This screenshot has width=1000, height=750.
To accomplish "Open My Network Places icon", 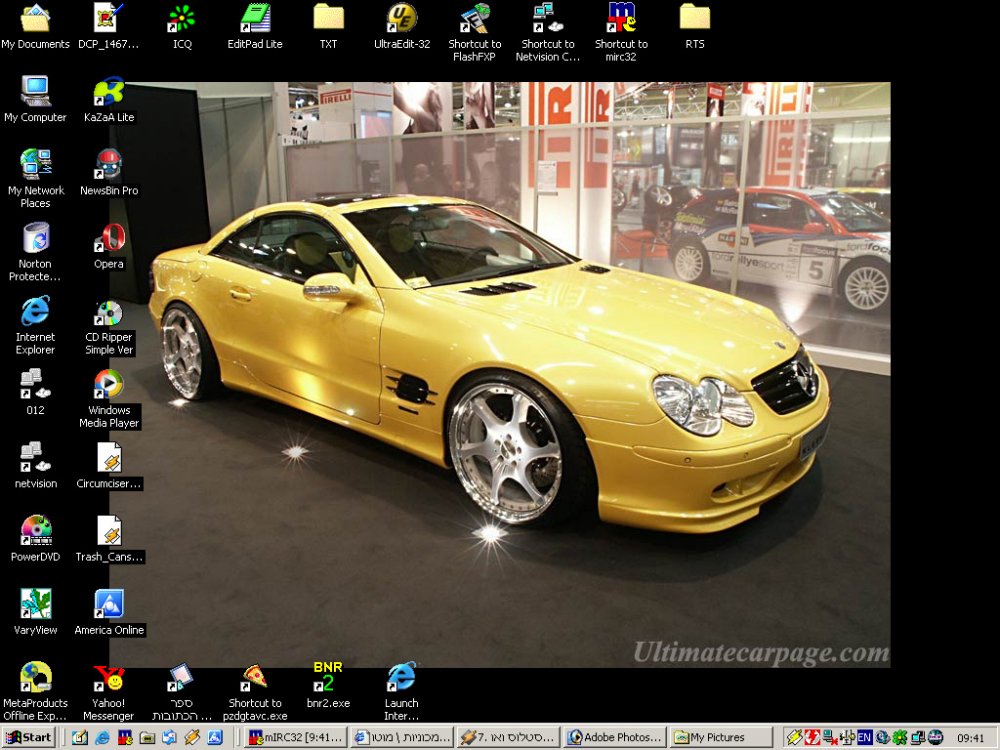I will click(x=35, y=179).
